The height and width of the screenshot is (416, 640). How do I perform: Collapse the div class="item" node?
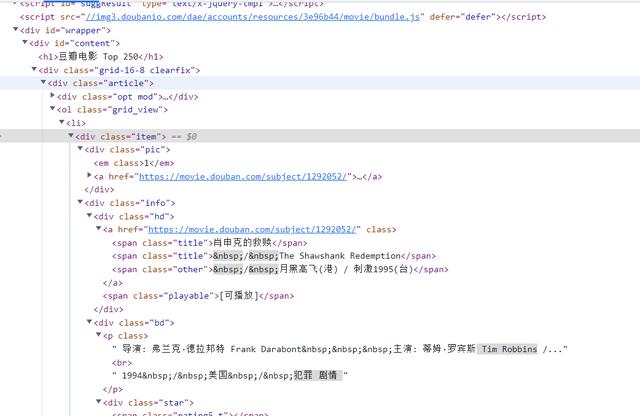click(x=71, y=135)
